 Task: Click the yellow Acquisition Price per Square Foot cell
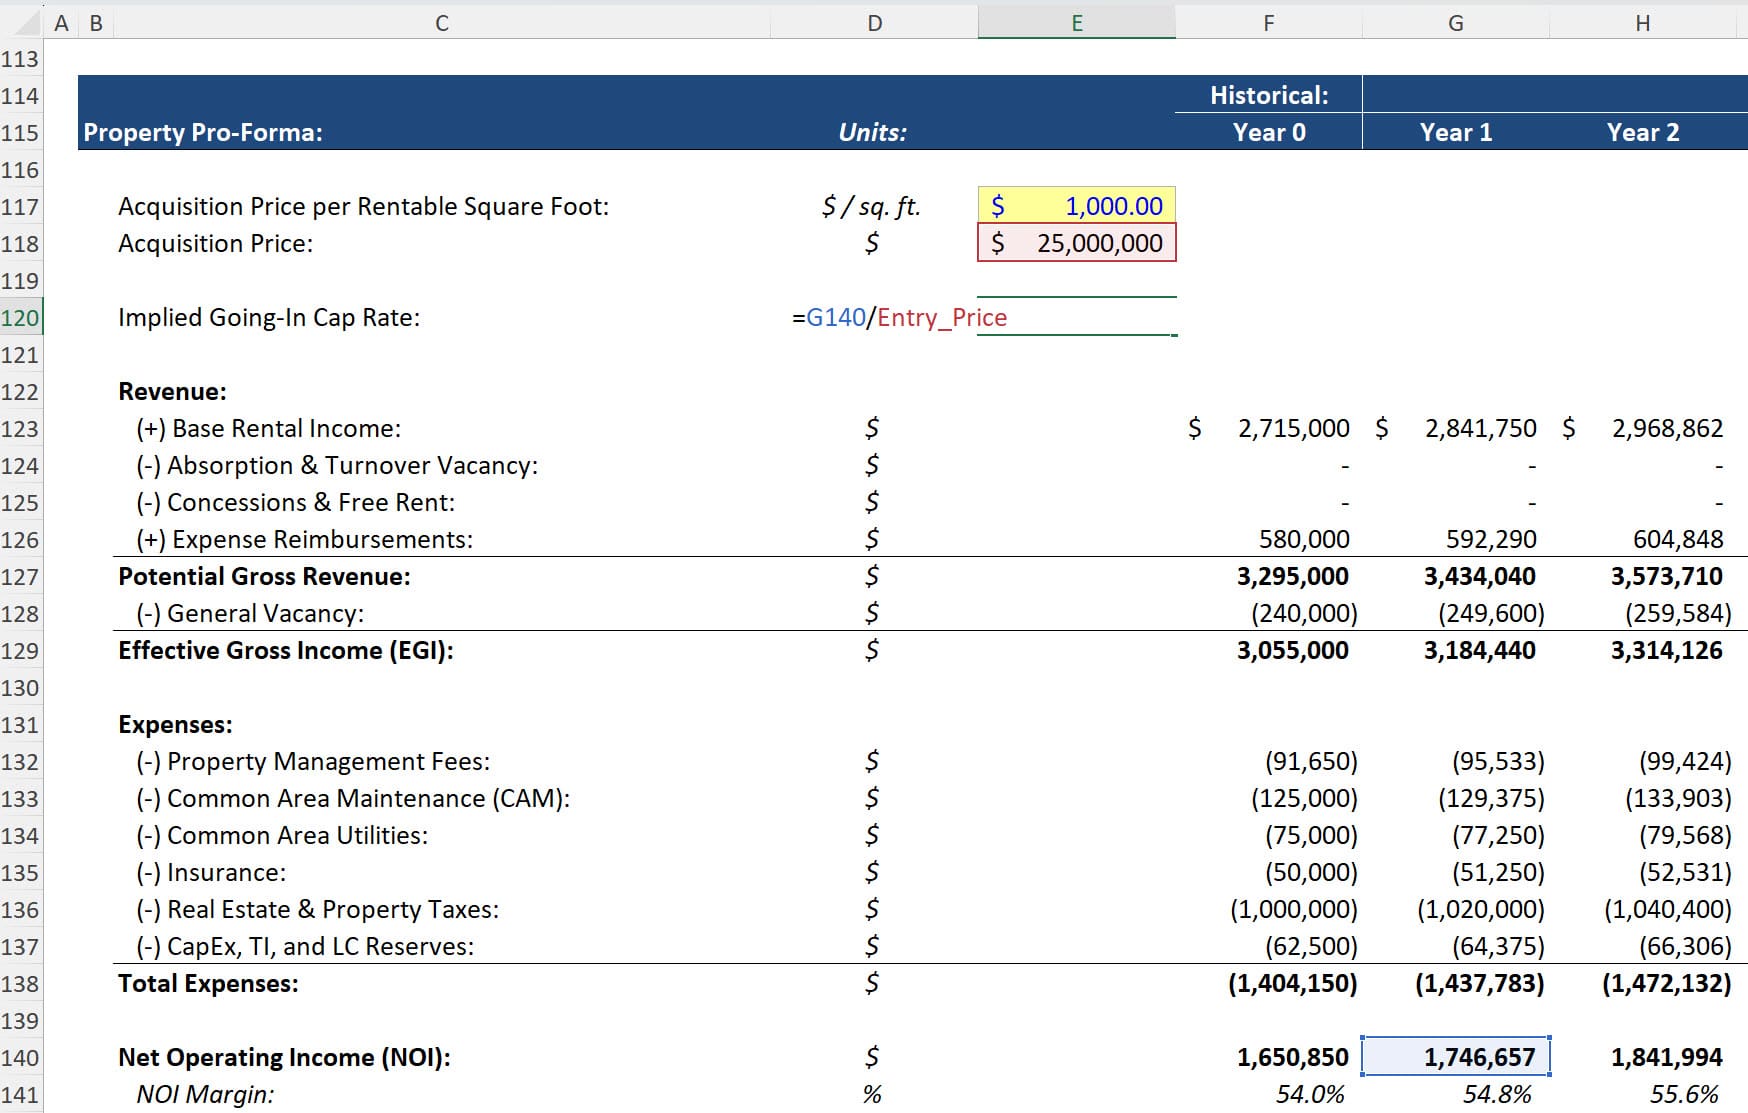click(x=1077, y=206)
